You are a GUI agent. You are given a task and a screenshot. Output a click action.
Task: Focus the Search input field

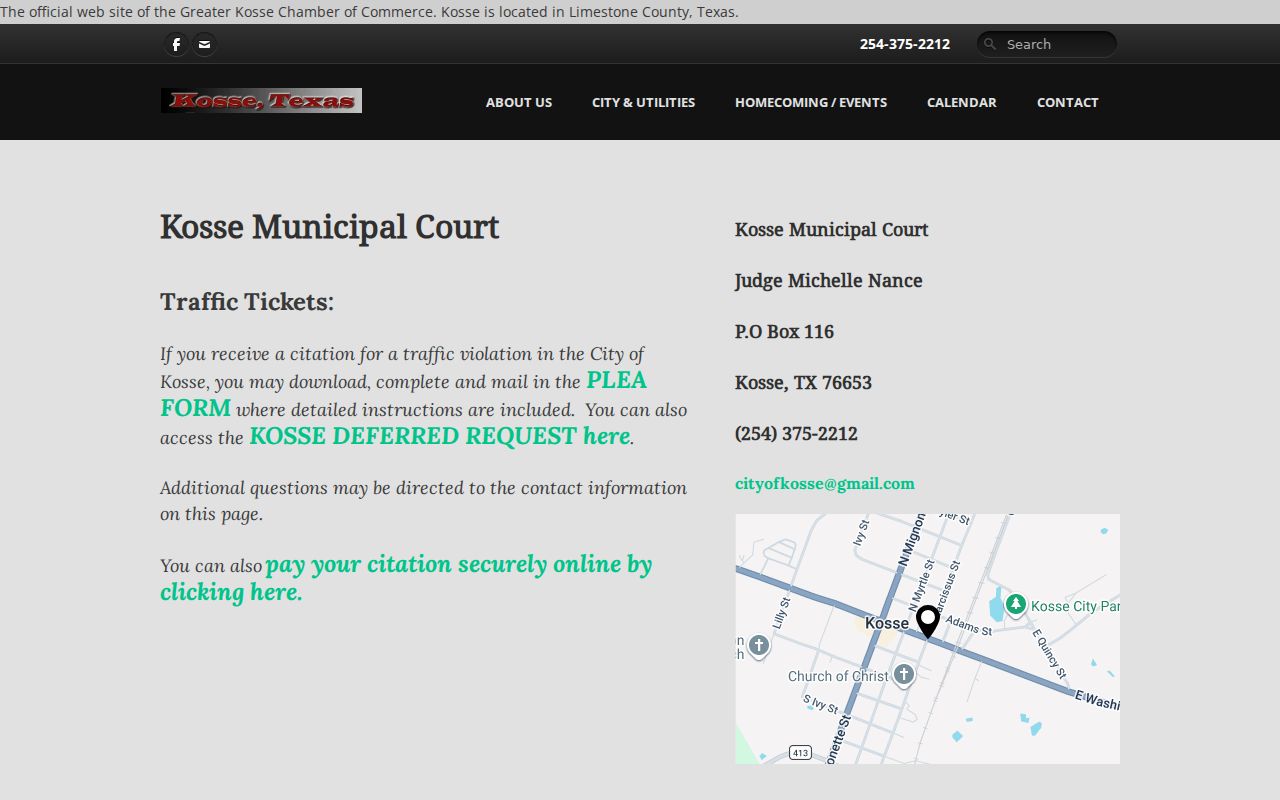1047,44
